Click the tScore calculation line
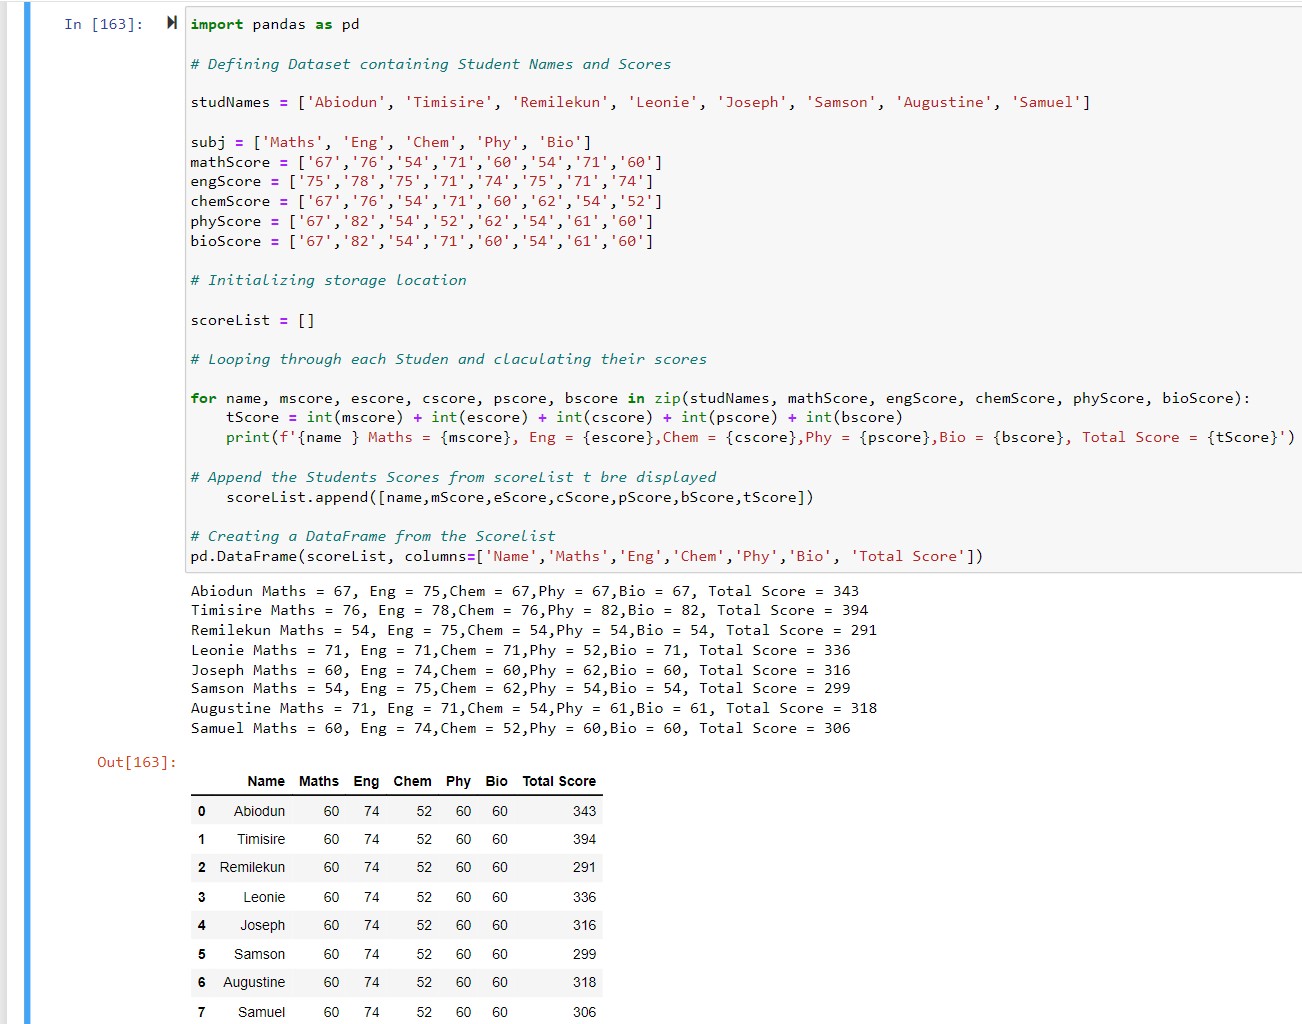 564,417
